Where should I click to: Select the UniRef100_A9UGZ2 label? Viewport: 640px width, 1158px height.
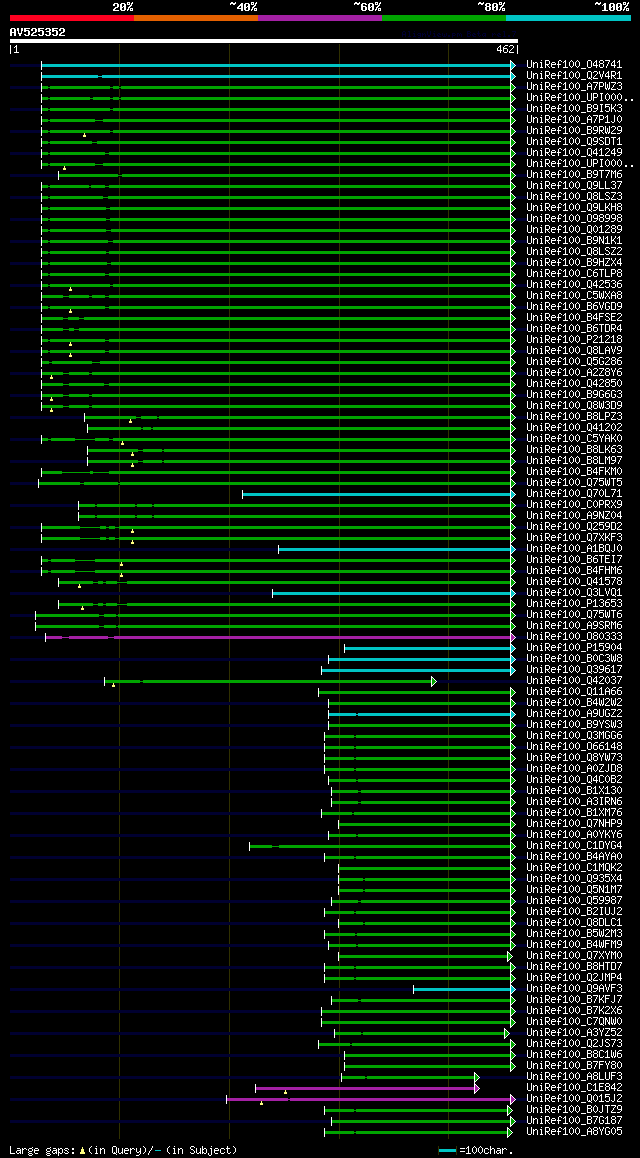click(574, 714)
